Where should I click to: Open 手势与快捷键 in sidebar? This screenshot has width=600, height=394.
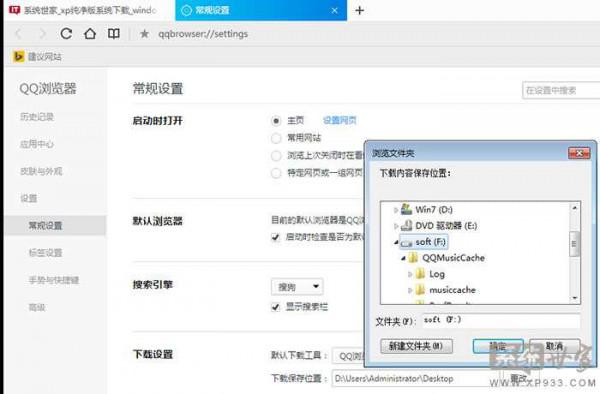pyautogui.click(x=54, y=280)
